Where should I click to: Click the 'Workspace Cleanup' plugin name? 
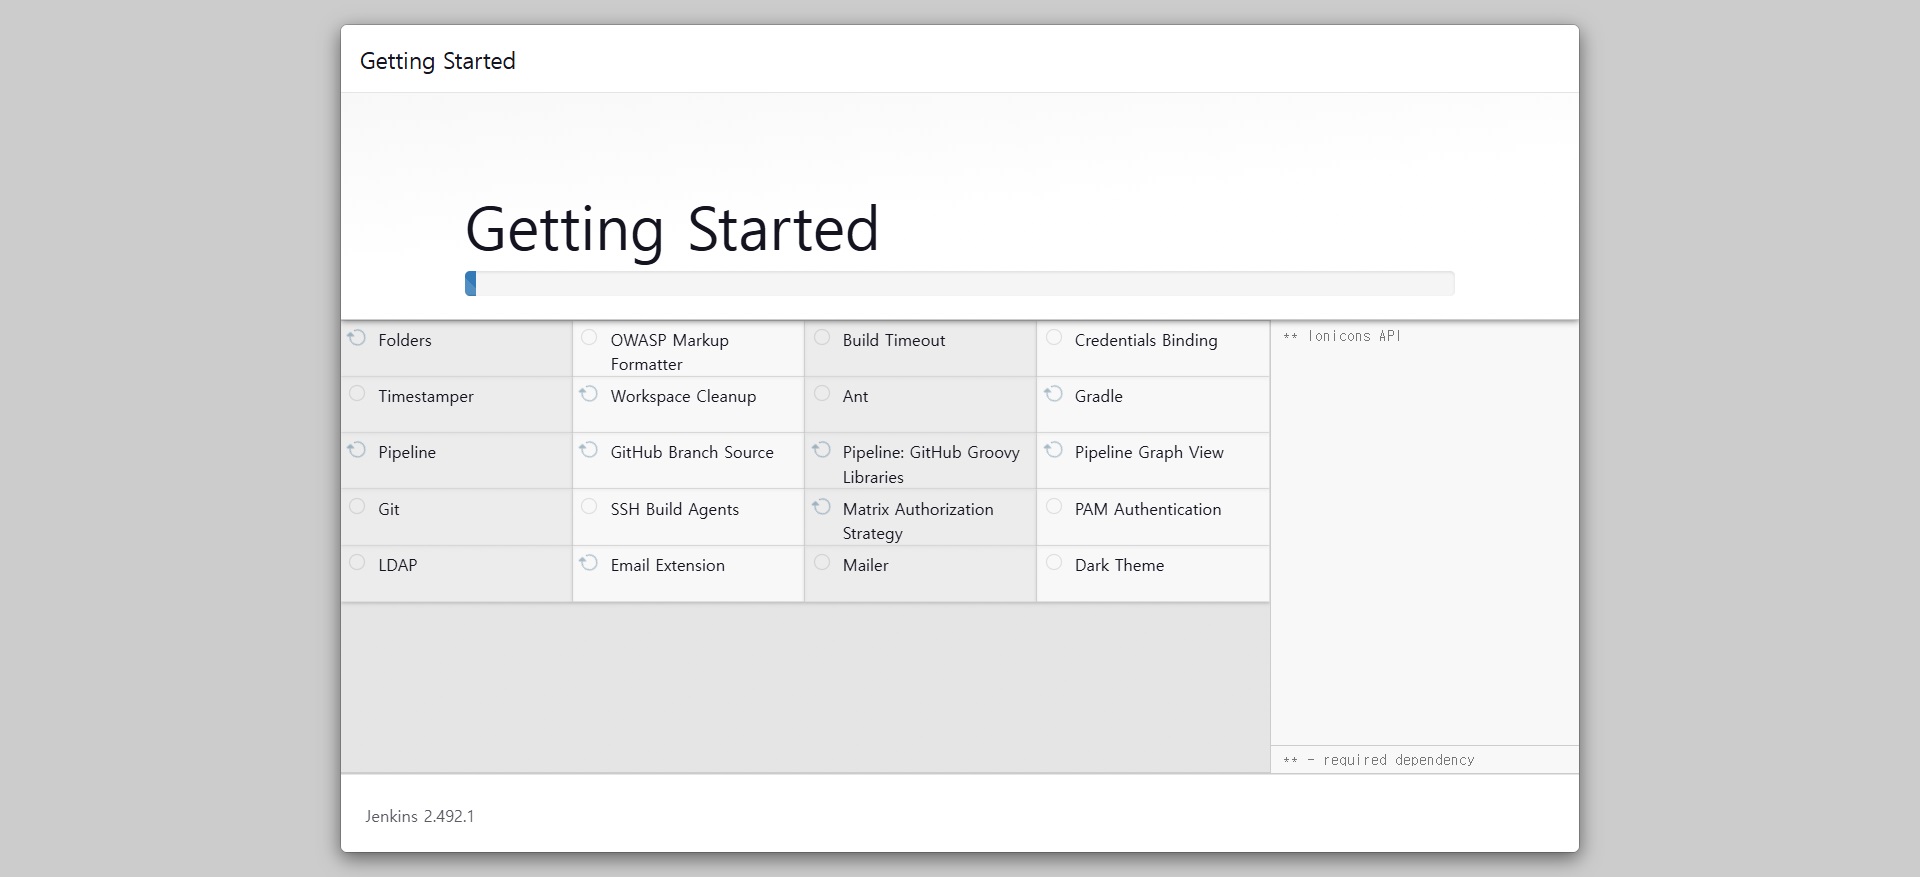click(x=683, y=396)
